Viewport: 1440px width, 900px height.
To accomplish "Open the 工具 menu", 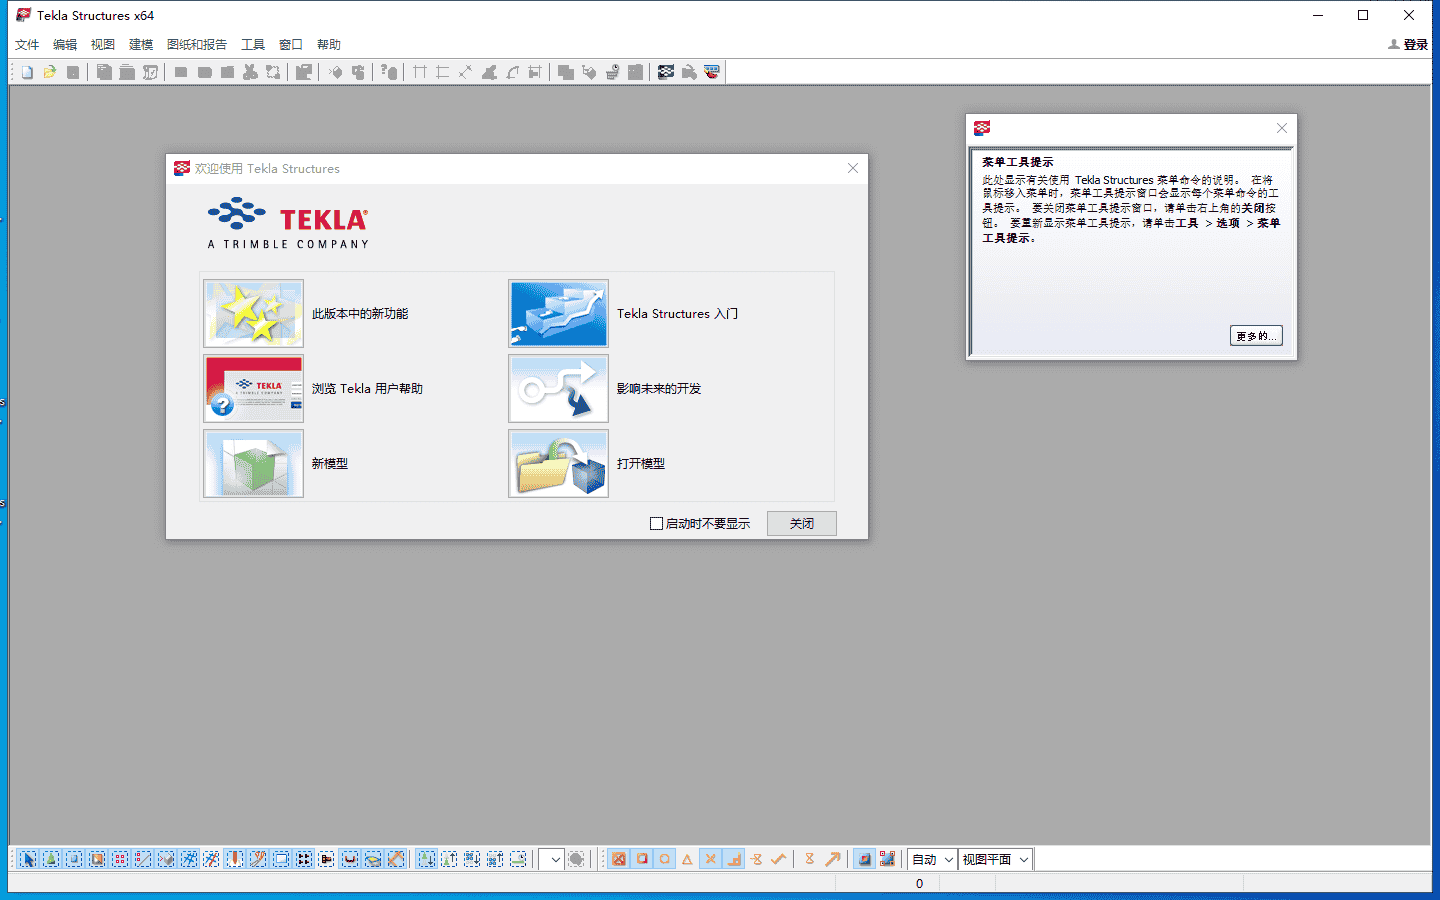I will point(253,44).
